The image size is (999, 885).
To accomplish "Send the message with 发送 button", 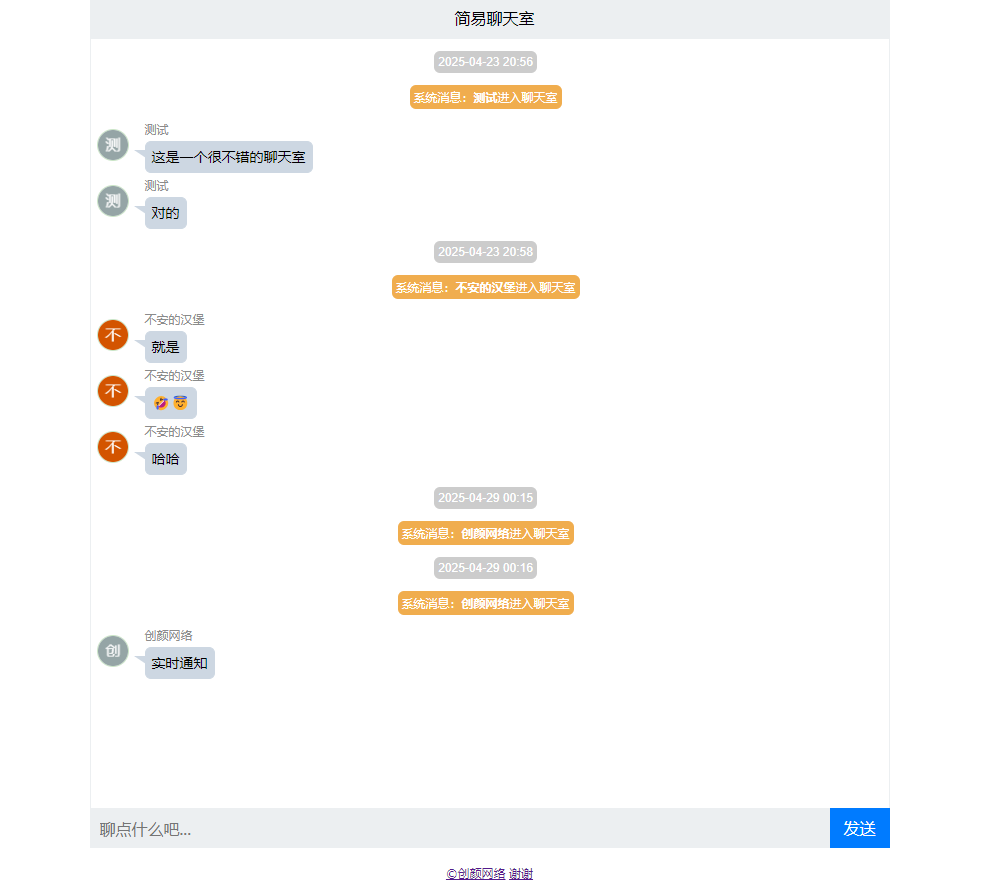I will tap(859, 828).
